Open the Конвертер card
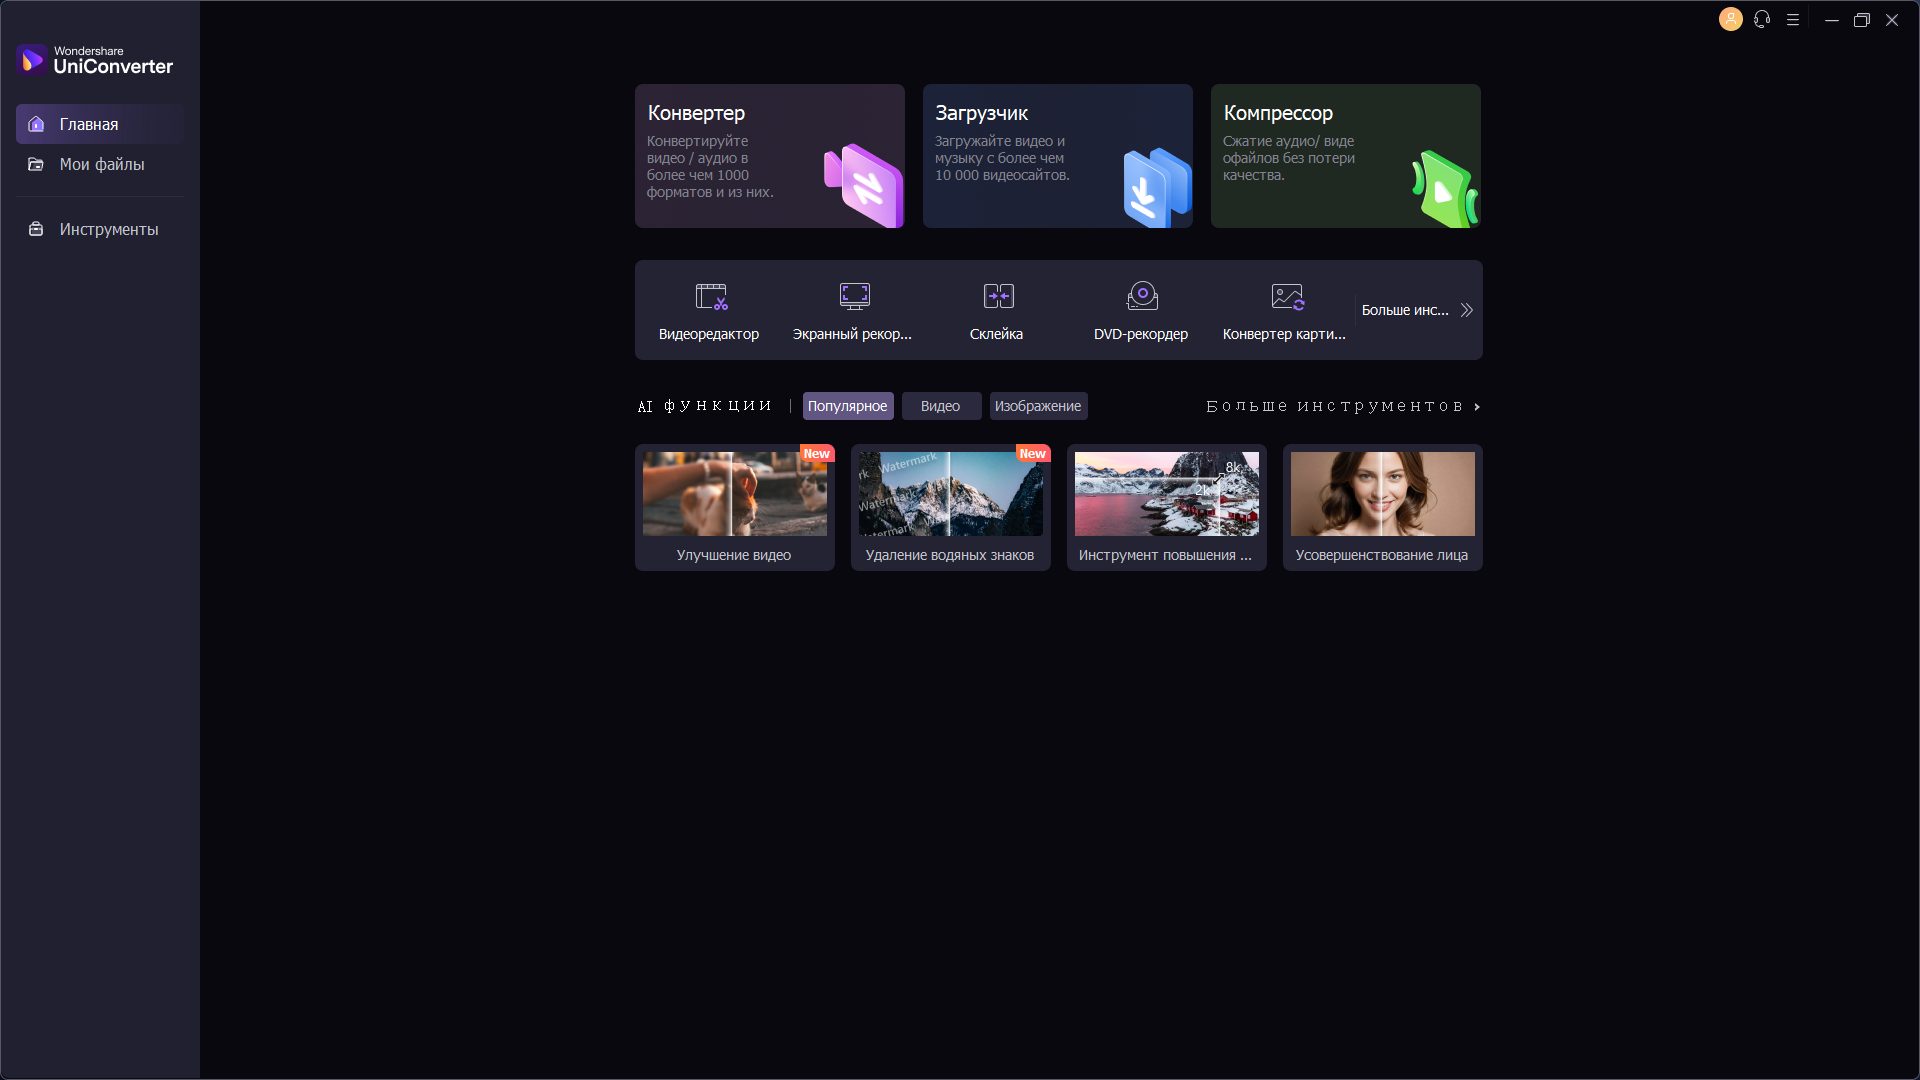This screenshot has width=1920, height=1080. click(x=769, y=156)
